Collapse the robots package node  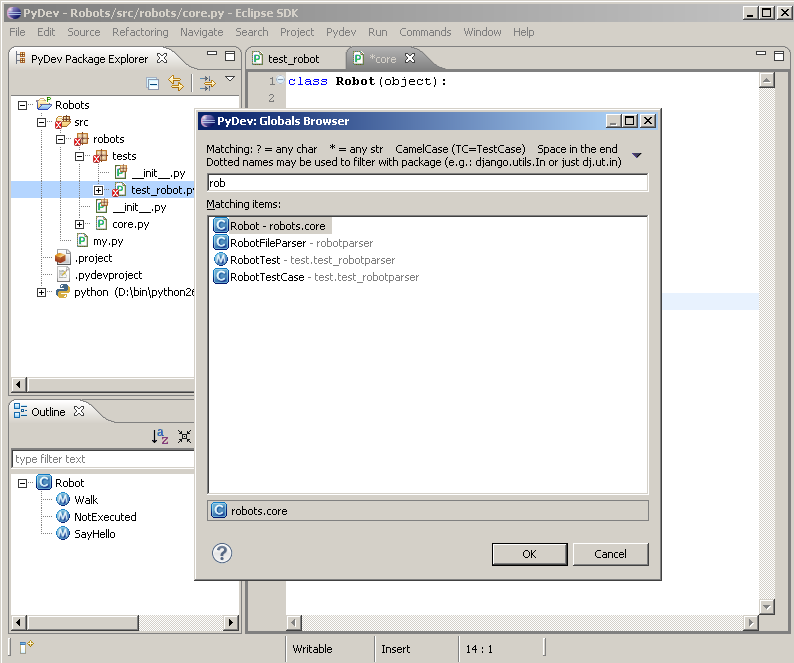point(60,139)
